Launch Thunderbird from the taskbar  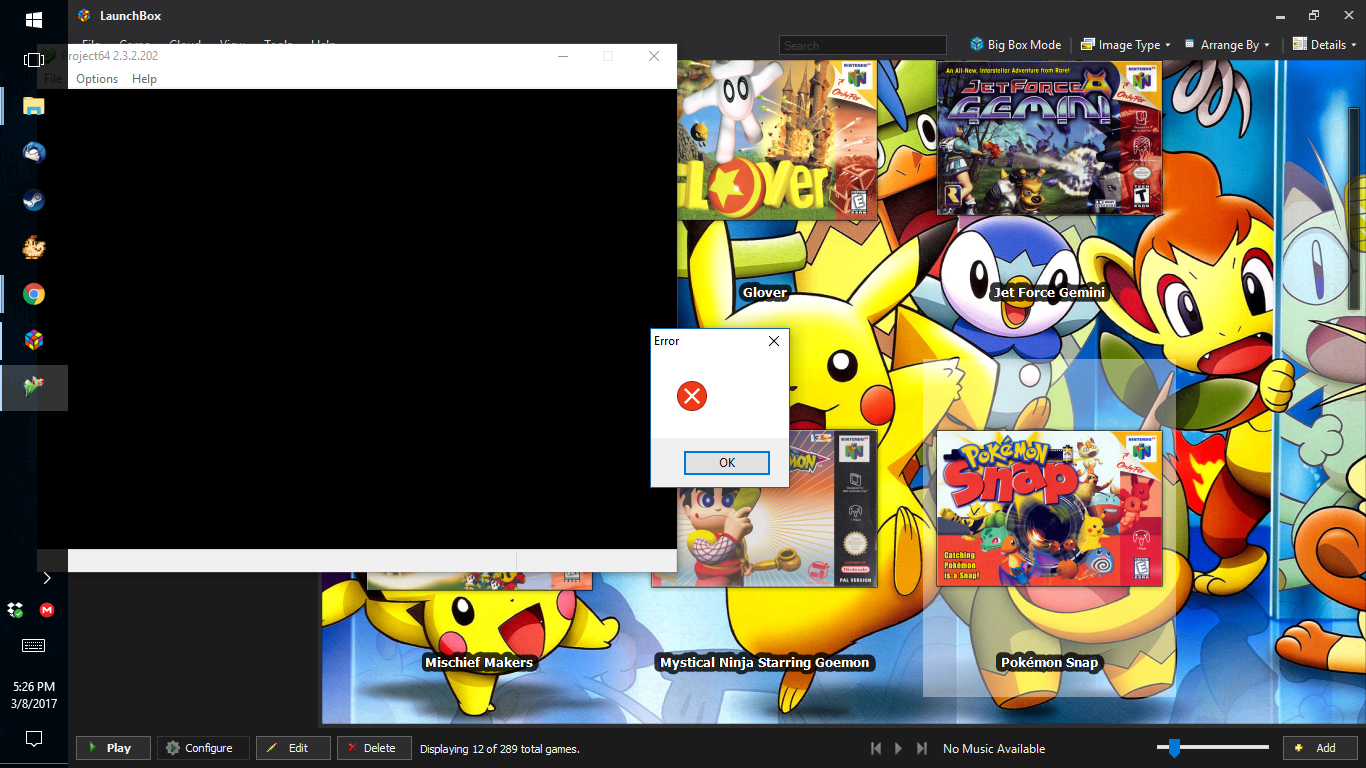click(x=34, y=153)
